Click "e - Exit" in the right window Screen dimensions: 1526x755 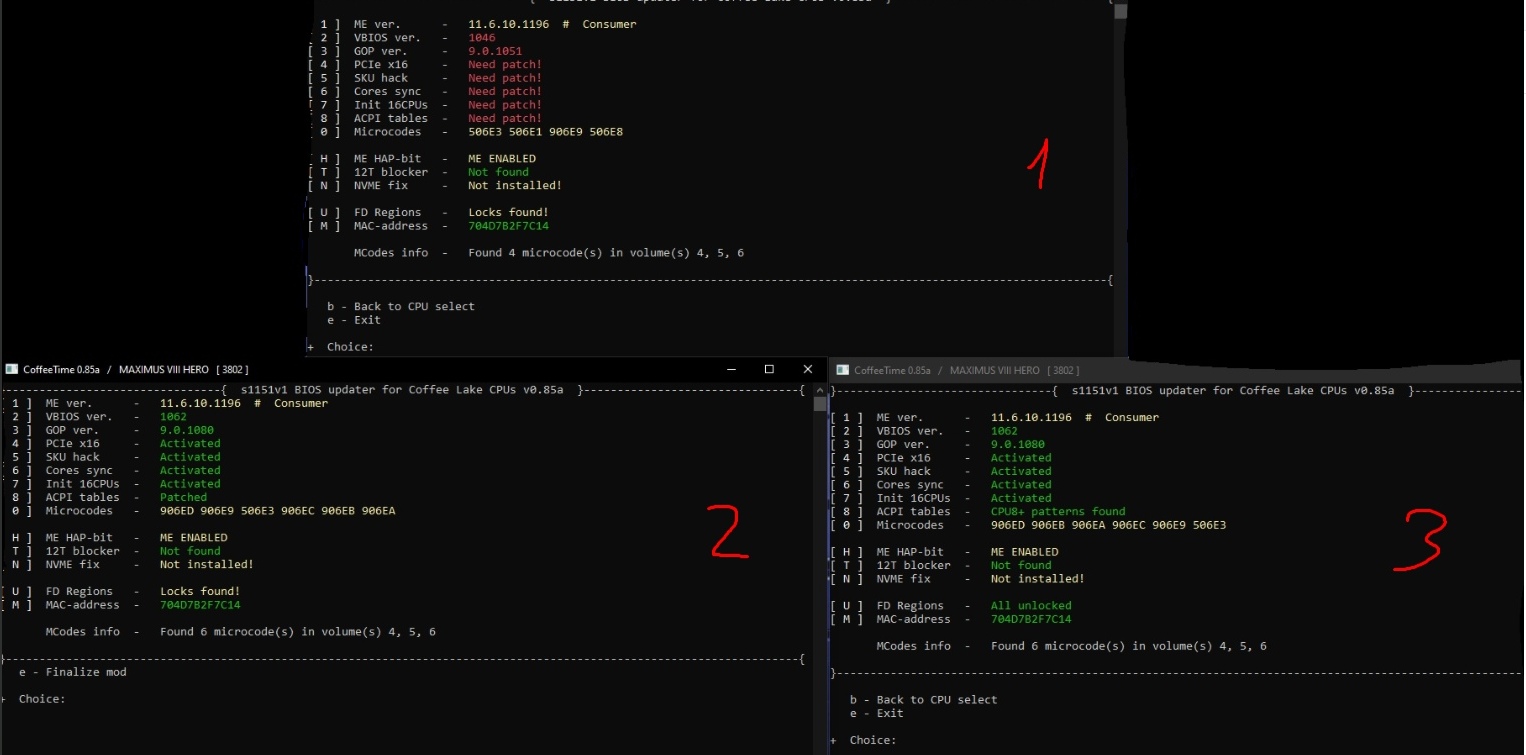pyautogui.click(x=877, y=713)
